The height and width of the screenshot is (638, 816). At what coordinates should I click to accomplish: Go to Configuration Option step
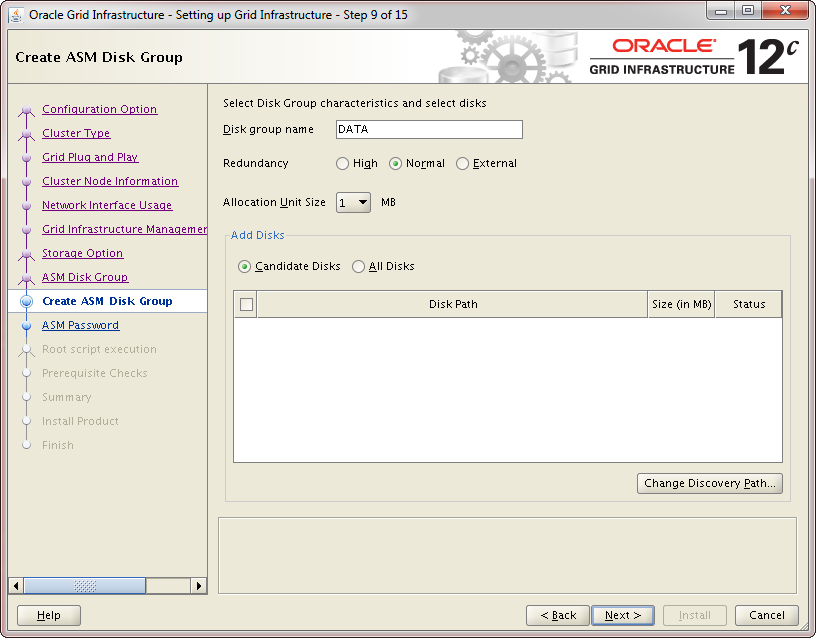[99, 109]
